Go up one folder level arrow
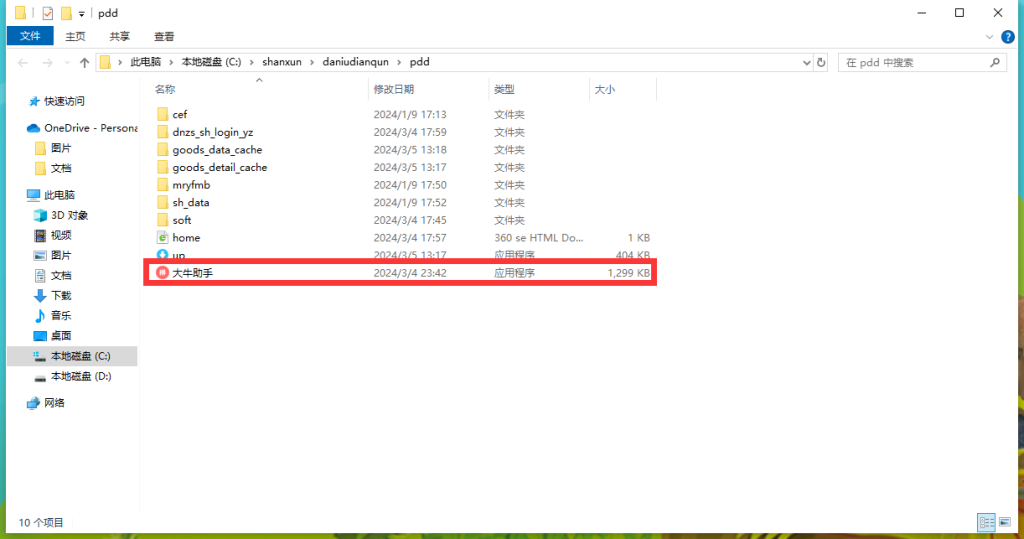The height and width of the screenshot is (539, 1024). 84,63
